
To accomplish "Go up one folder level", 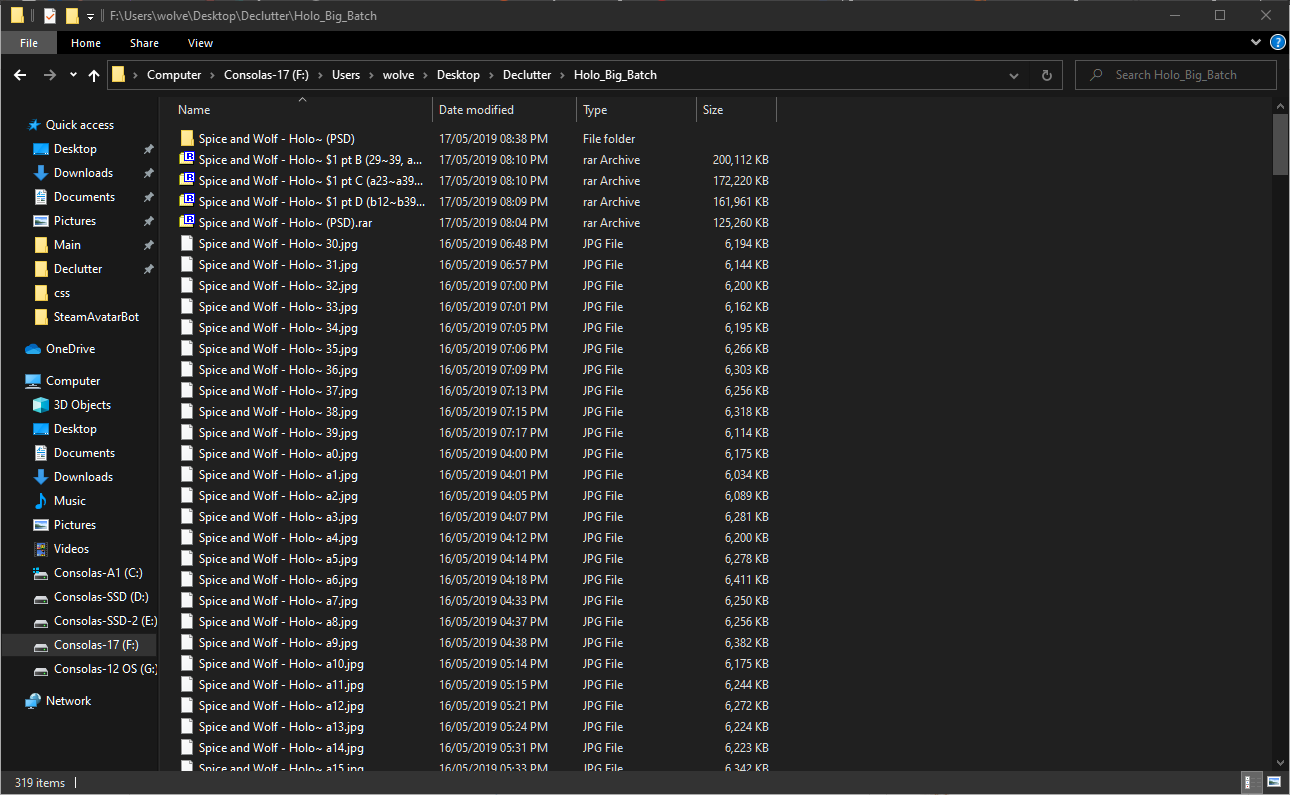I will click(94, 75).
